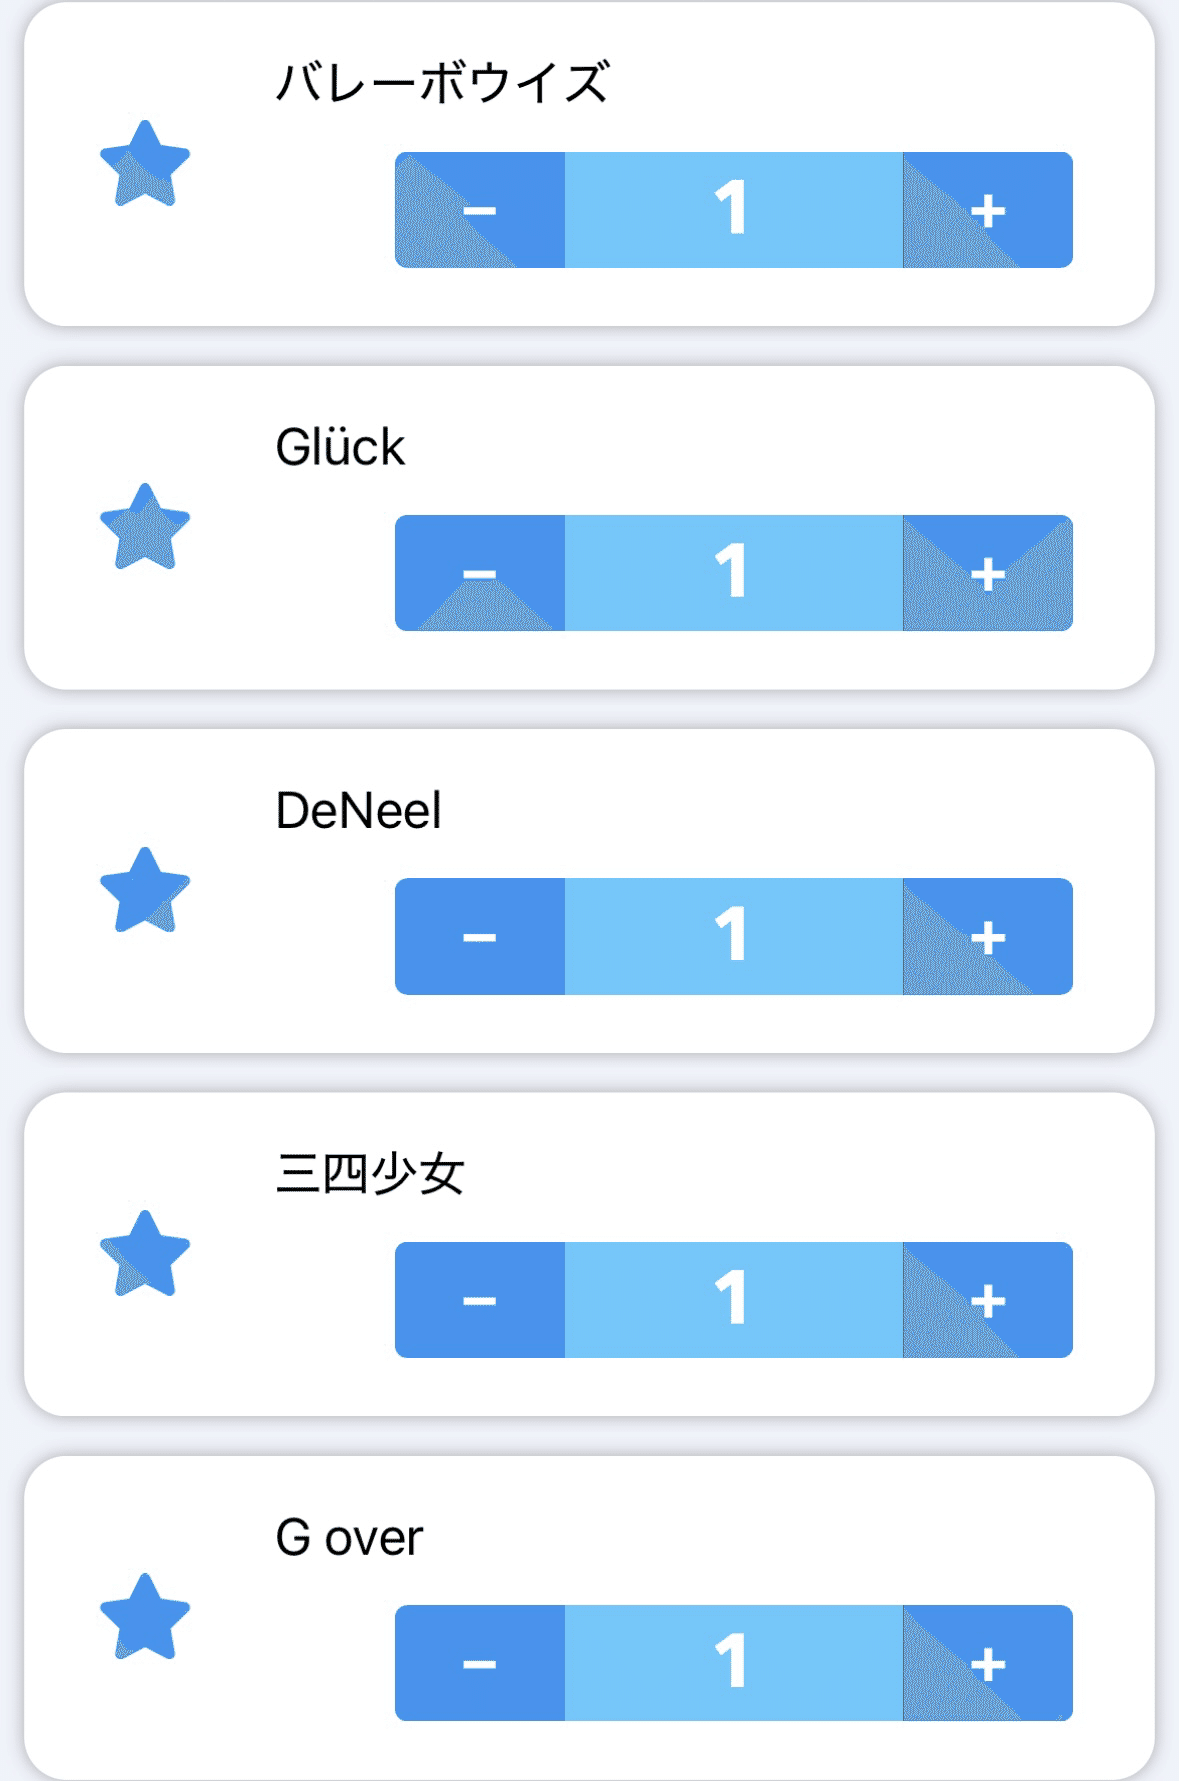This screenshot has height=1781, width=1179.
Task: Add one to Glück using plus
Action: click(x=987, y=573)
